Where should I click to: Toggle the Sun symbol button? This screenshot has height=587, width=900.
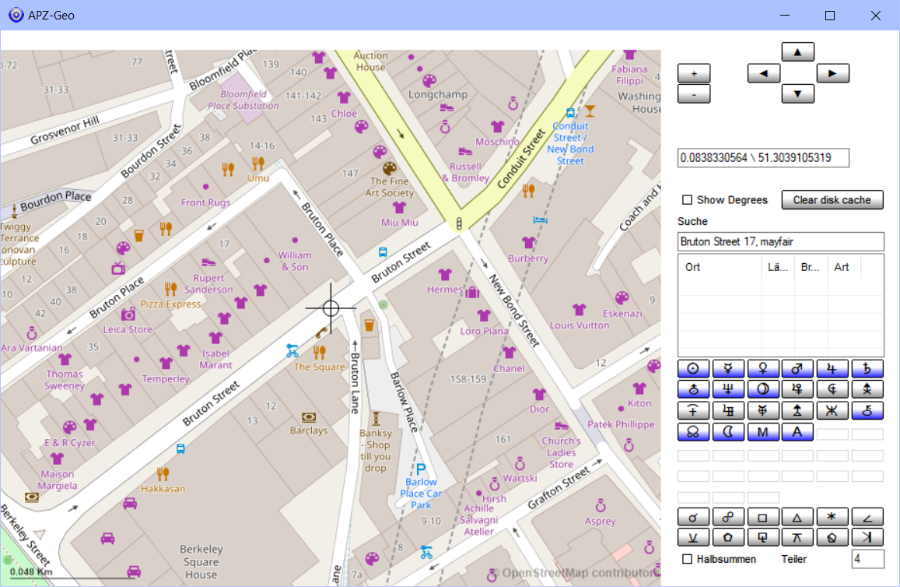pos(693,369)
